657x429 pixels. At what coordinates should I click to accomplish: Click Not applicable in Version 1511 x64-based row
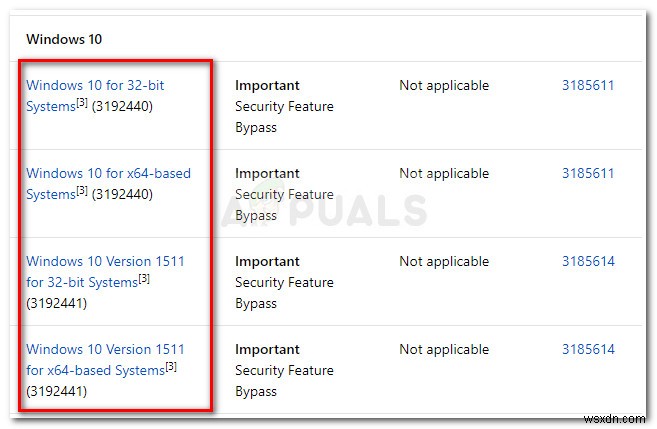click(x=444, y=350)
